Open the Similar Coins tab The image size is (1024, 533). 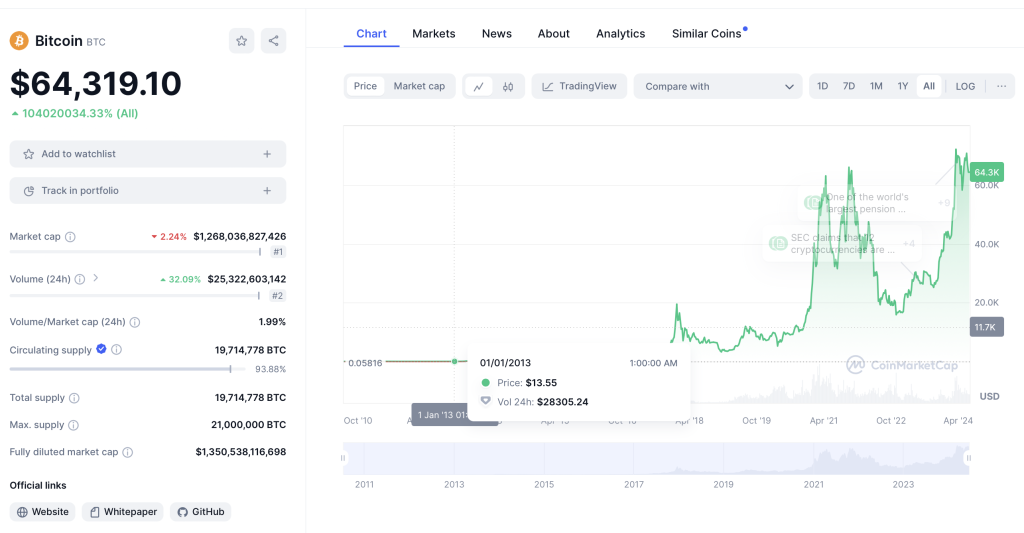(x=707, y=34)
